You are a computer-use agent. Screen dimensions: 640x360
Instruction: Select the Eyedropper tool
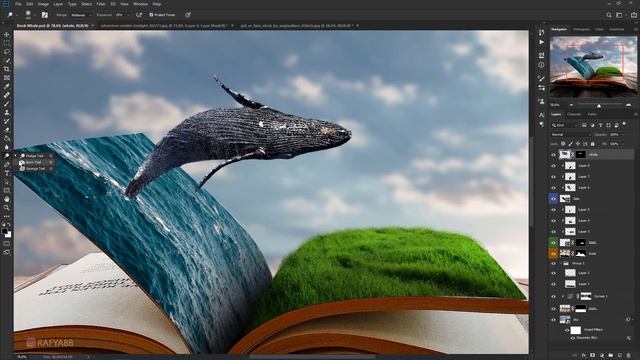[7, 87]
